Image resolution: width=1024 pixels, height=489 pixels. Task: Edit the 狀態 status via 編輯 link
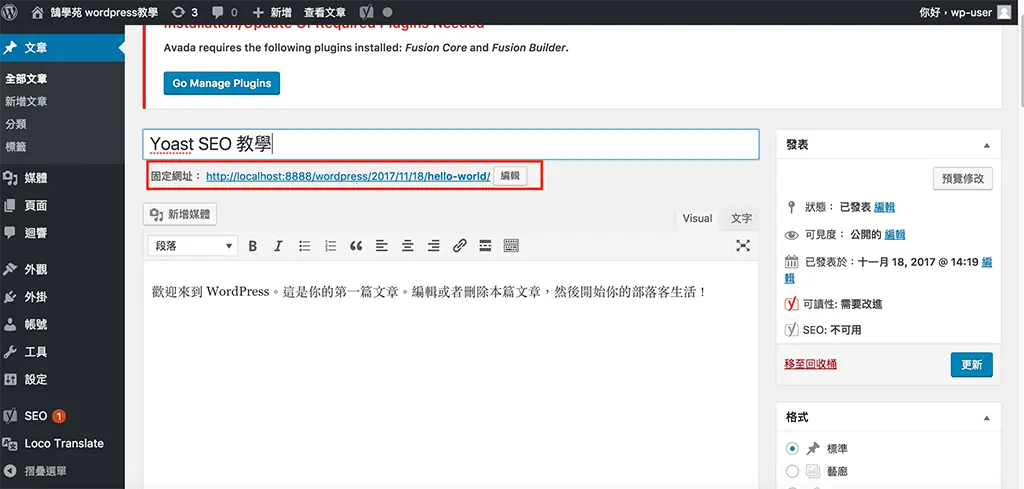point(884,207)
